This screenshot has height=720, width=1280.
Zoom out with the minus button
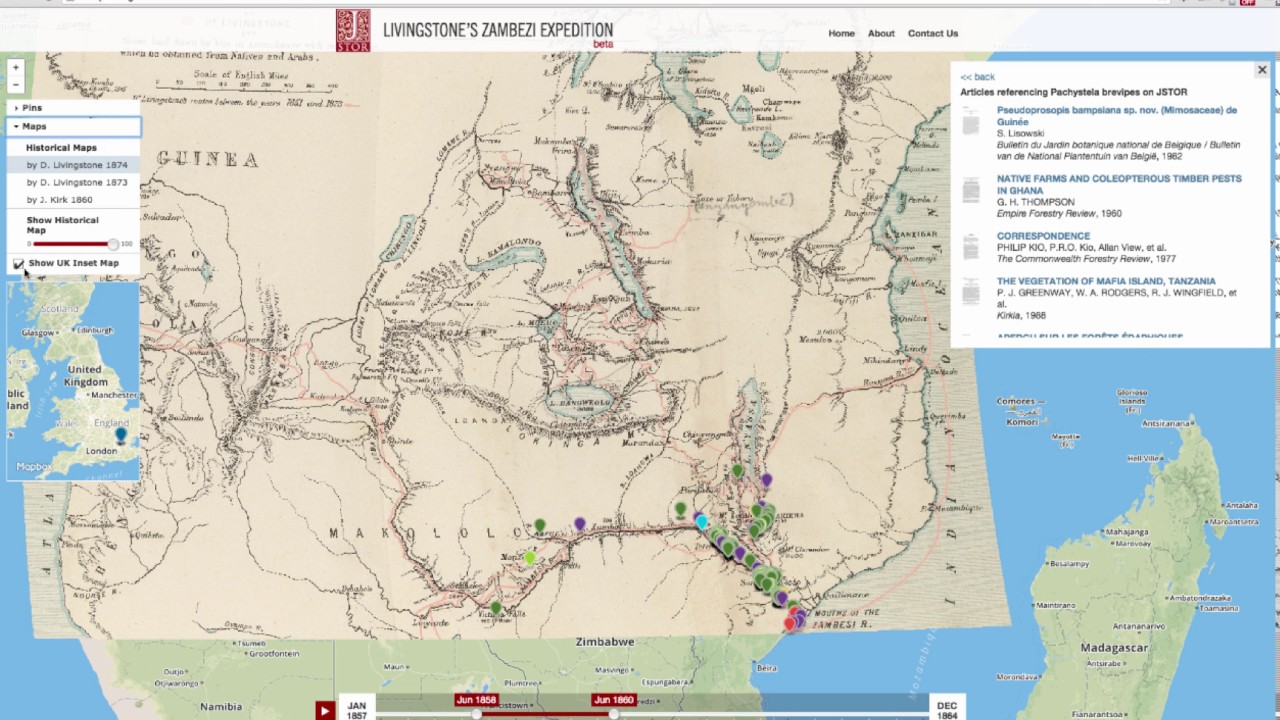[x=15, y=84]
